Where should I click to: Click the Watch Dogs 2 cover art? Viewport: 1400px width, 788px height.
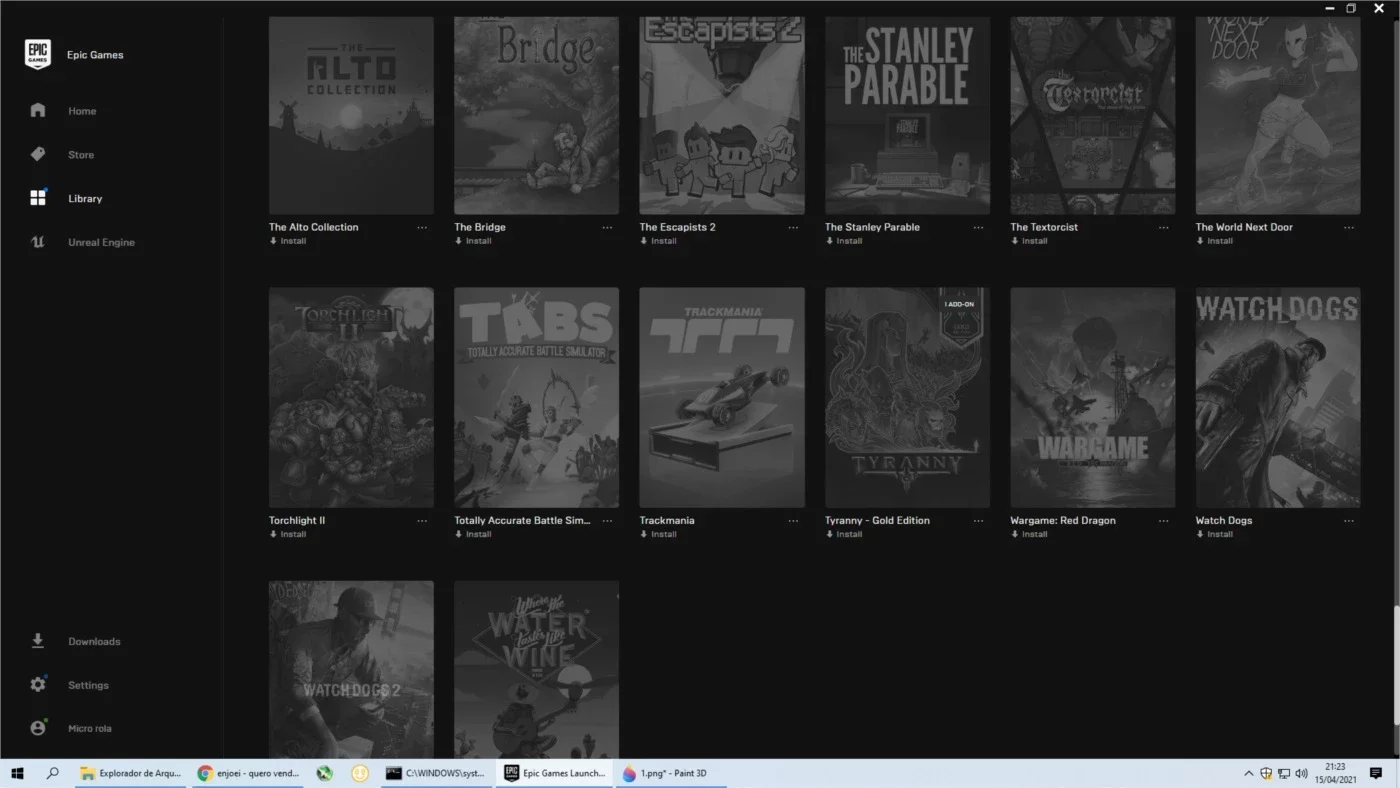click(351, 669)
